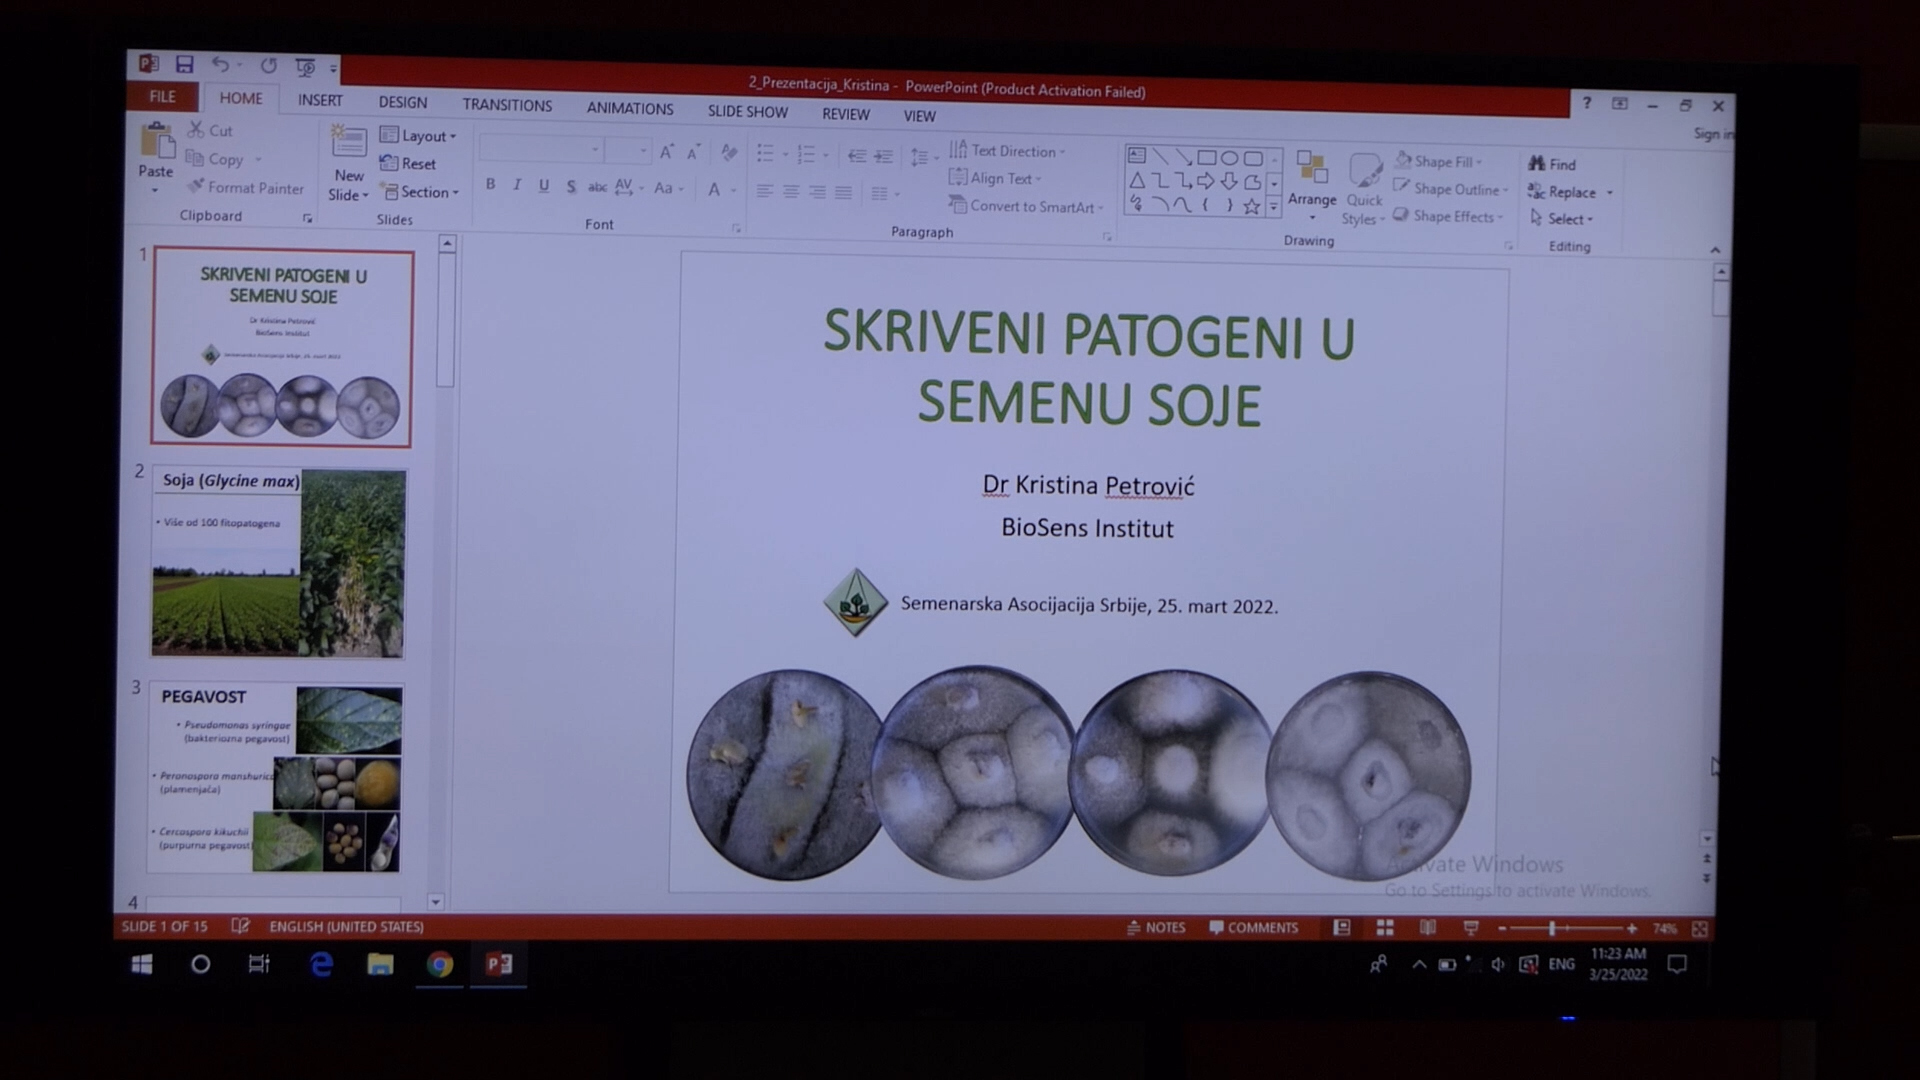Click the Redo repeat icon
Screen dimensions: 1920x1080
coord(269,65)
